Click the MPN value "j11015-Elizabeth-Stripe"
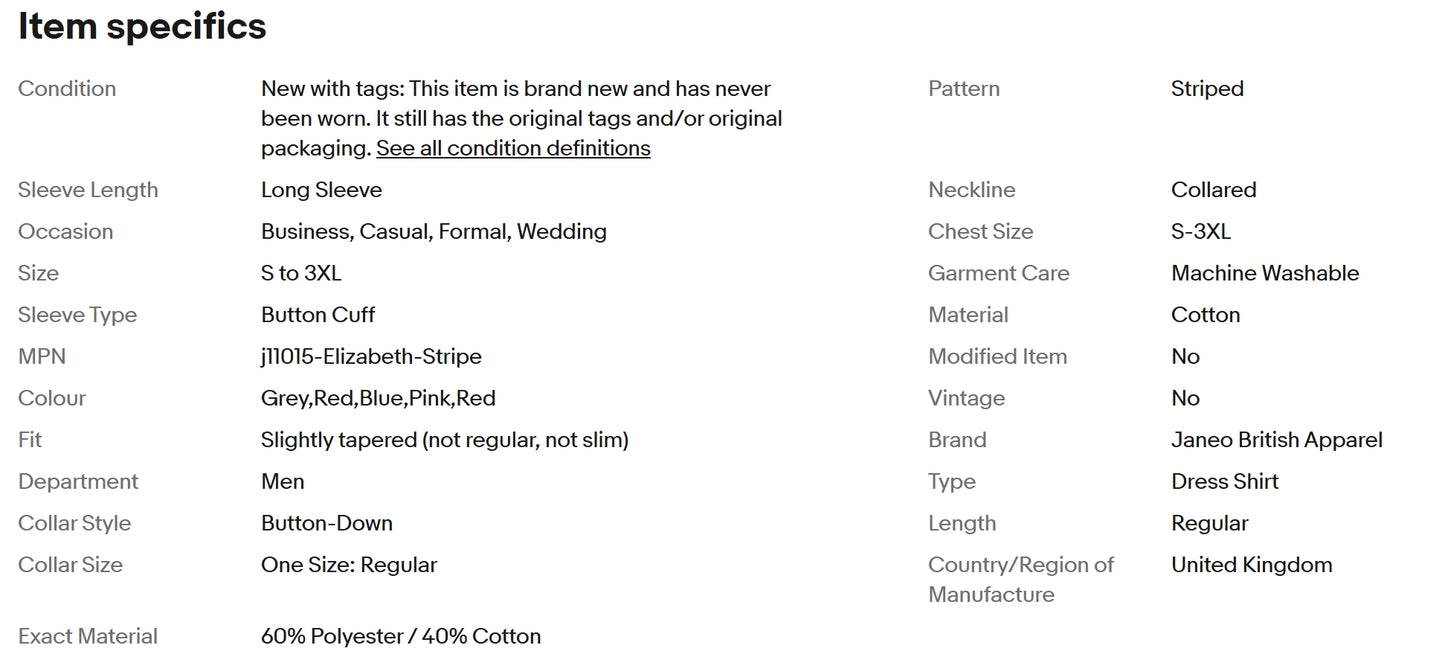Screen dimensions: 1445x654 [371, 357]
